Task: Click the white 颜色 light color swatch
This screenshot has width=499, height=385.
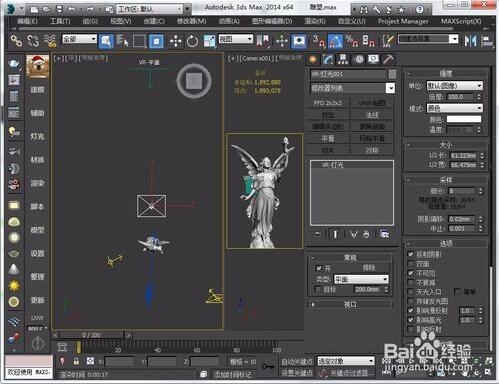Action: tap(464, 119)
